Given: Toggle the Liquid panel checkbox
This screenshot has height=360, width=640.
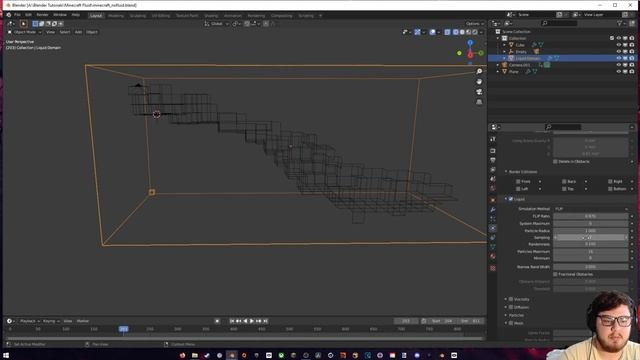Looking at the screenshot, I should tap(511, 199).
